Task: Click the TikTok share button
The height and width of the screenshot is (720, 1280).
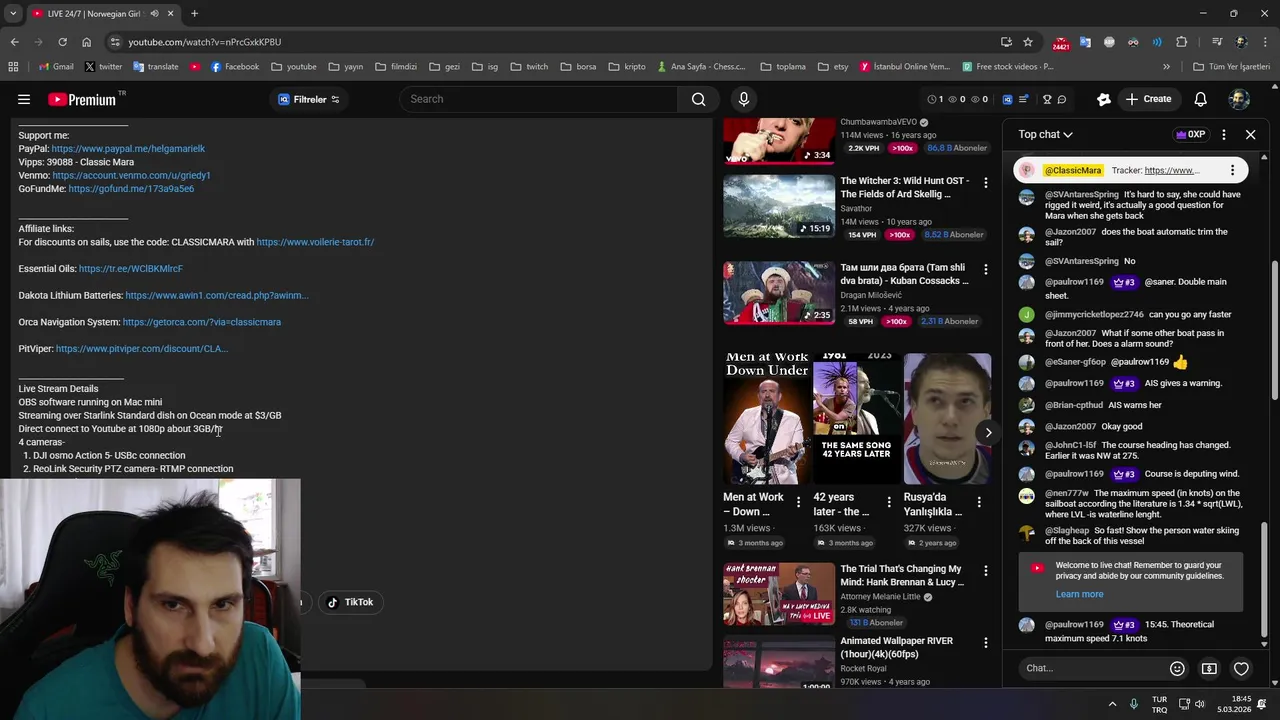Action: coord(350,602)
